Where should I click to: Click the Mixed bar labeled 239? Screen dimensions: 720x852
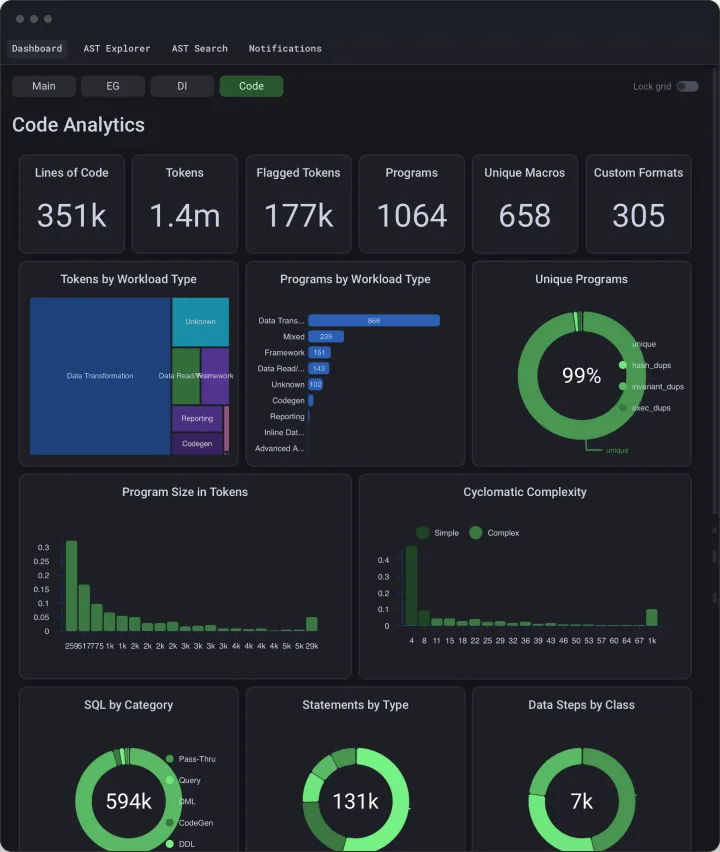[x=326, y=336]
